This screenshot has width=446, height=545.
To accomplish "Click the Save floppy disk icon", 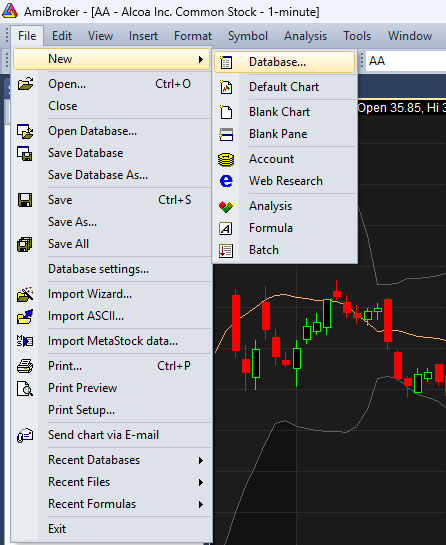I will [25, 200].
